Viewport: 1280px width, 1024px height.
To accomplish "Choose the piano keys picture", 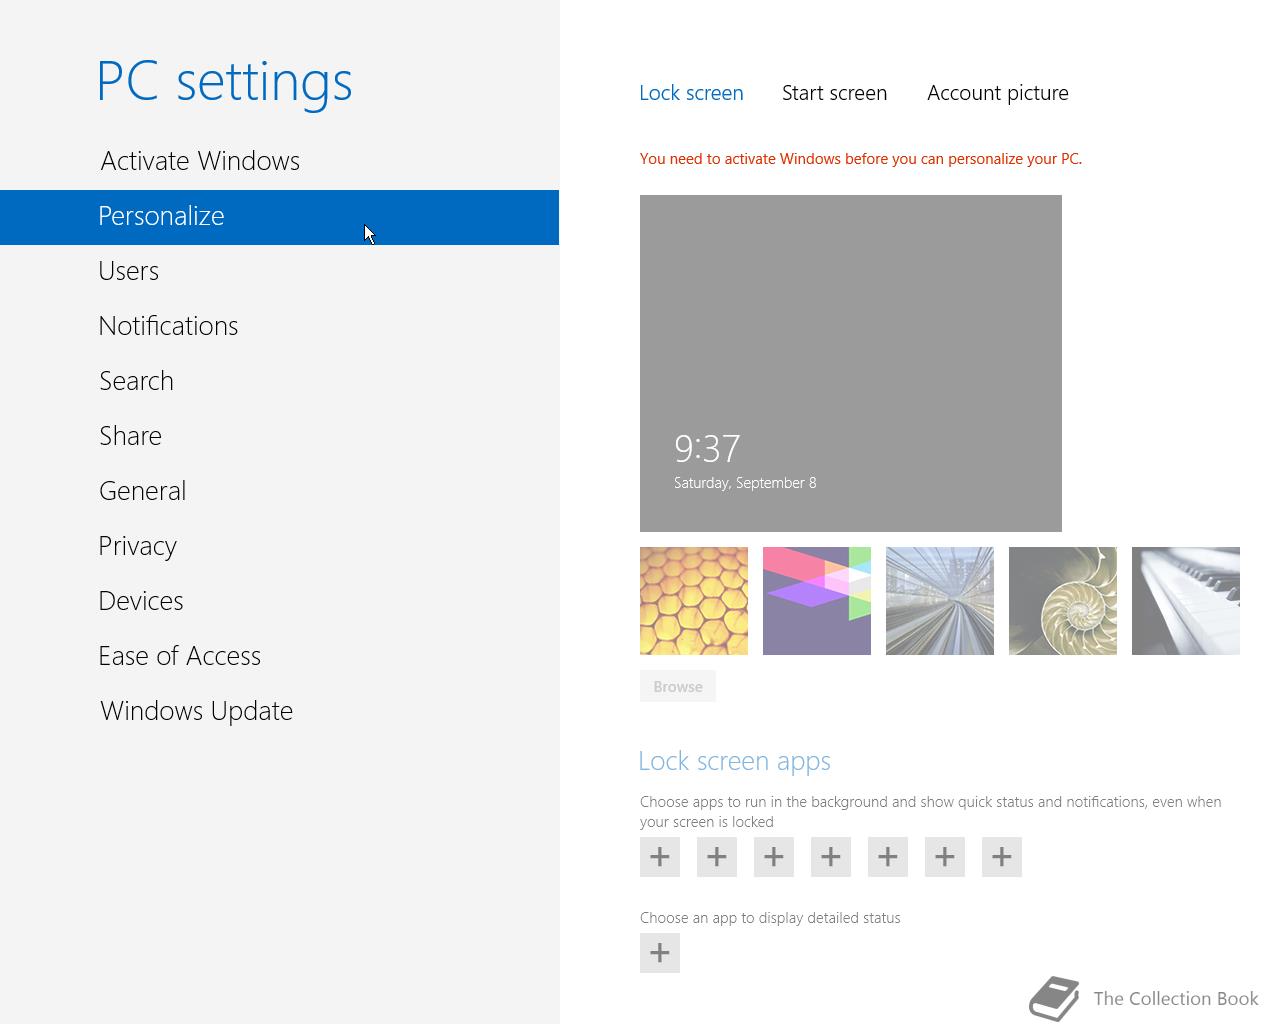I will coord(1186,601).
